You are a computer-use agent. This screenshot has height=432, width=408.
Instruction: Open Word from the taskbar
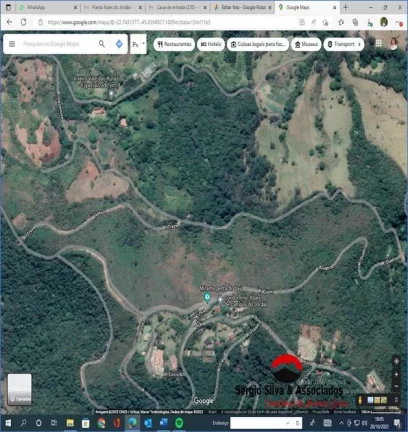point(164,423)
